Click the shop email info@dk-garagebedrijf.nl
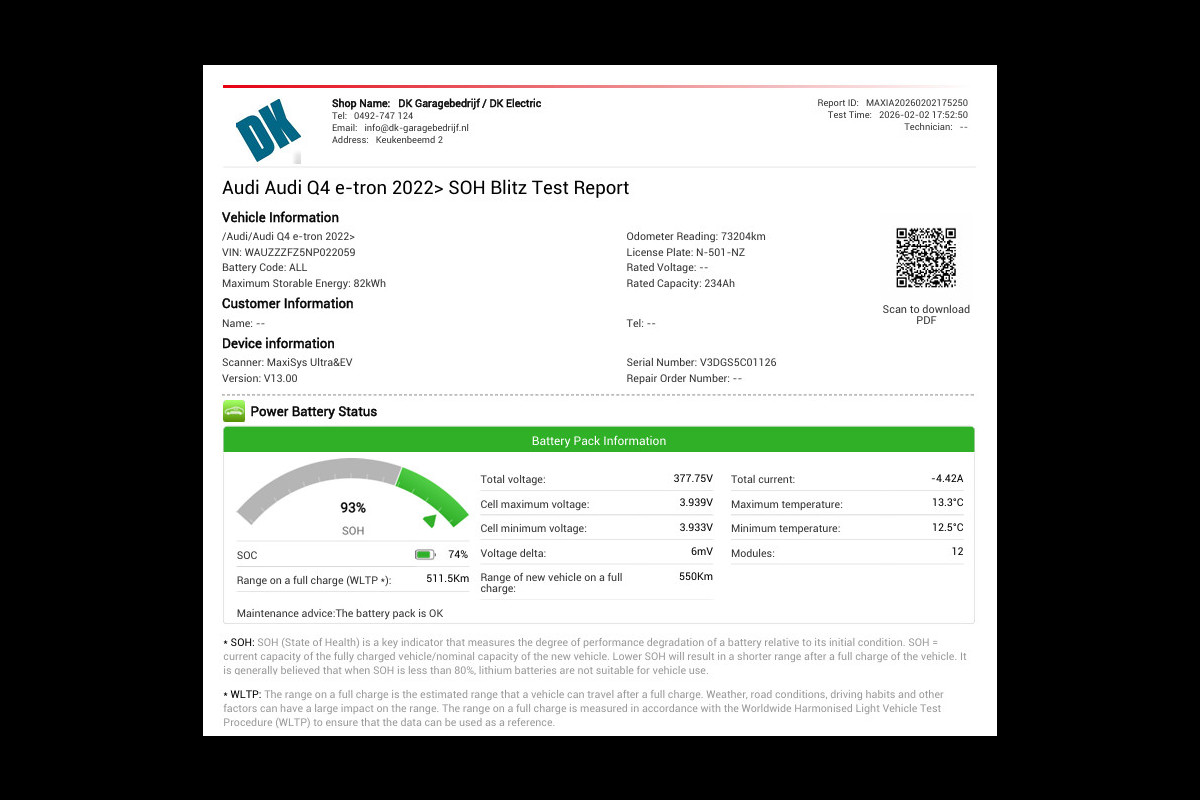The image size is (1200, 800). (416, 128)
